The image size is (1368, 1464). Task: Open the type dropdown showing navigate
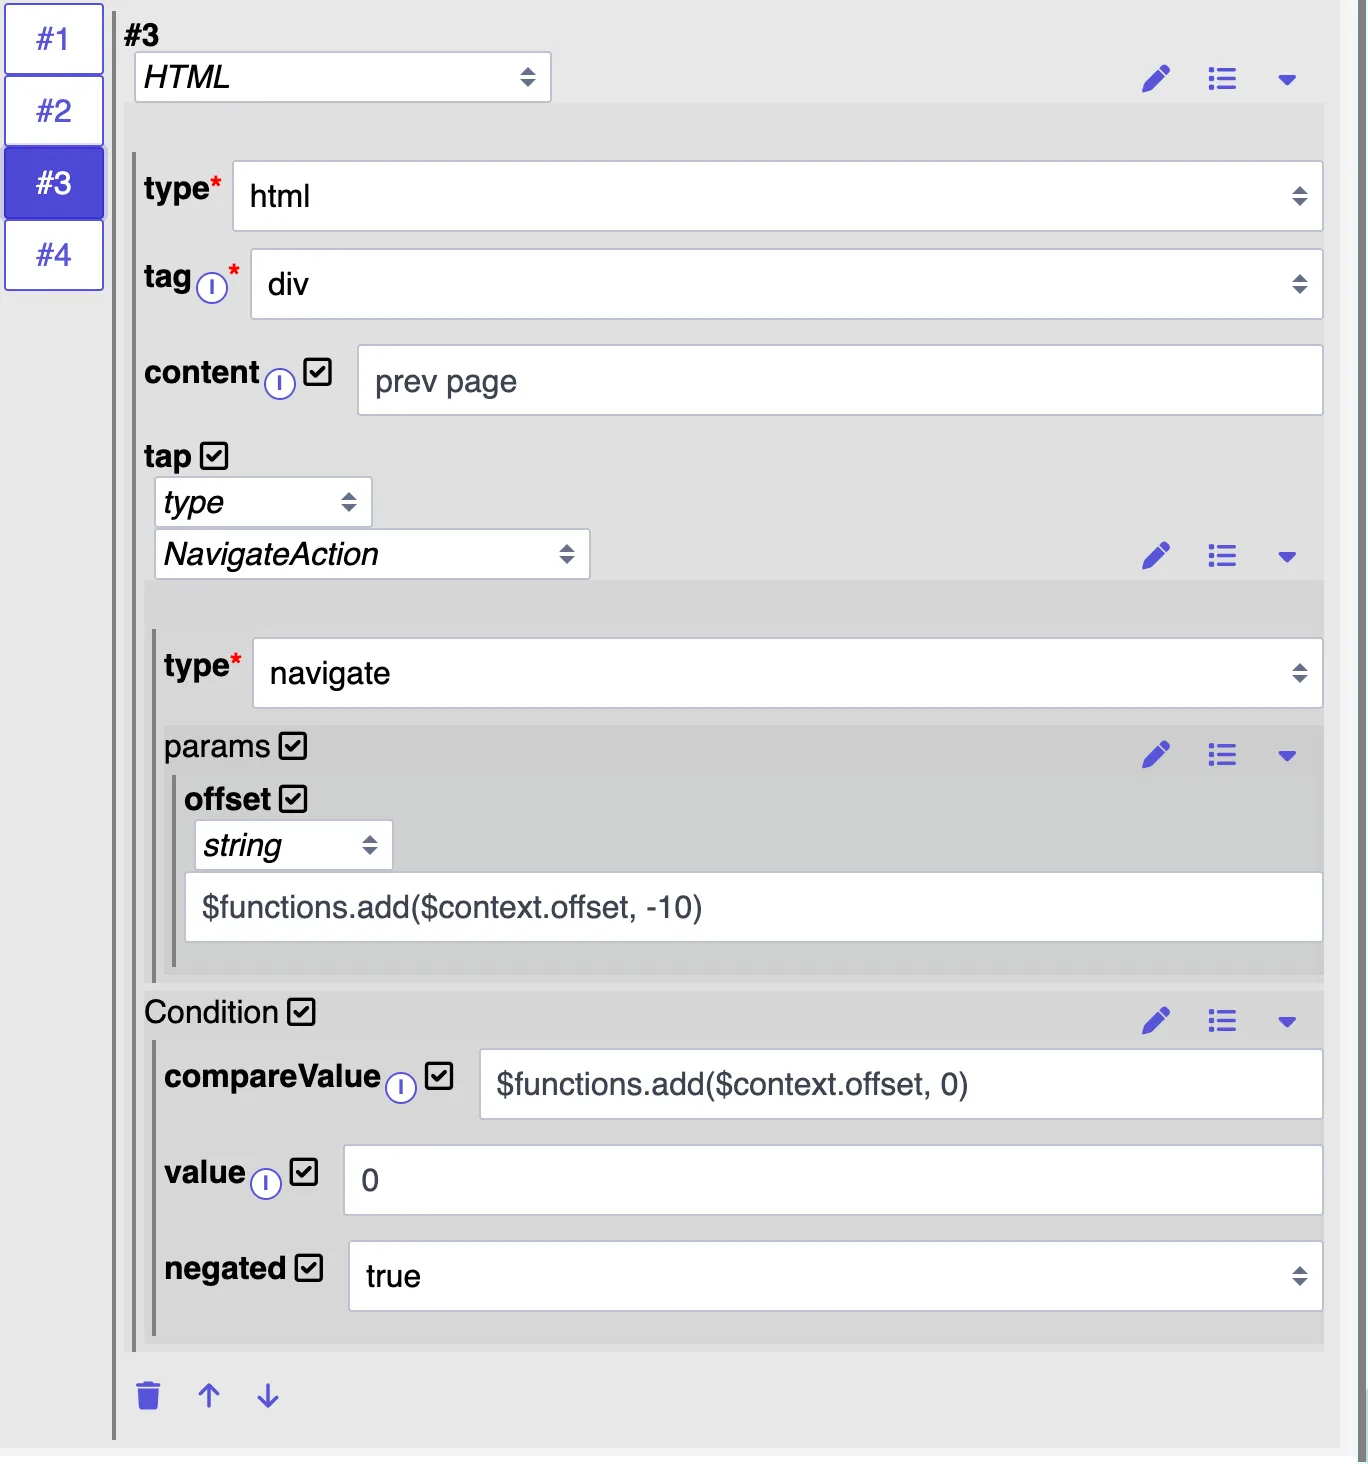788,673
